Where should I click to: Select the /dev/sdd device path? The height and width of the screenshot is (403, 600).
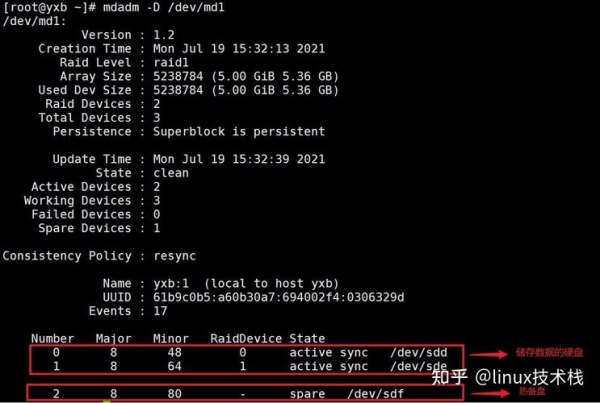419,352
